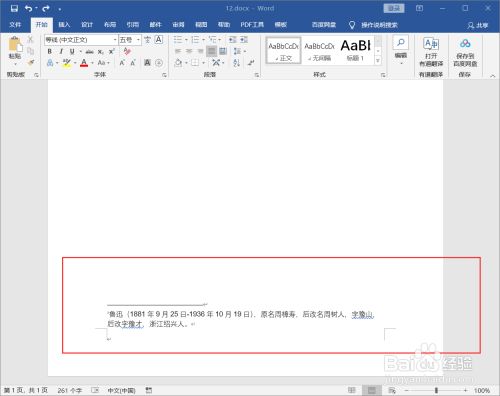Click the character border A icon
Image resolution: width=500 pixels, height=396 pixels.
pos(159,40)
